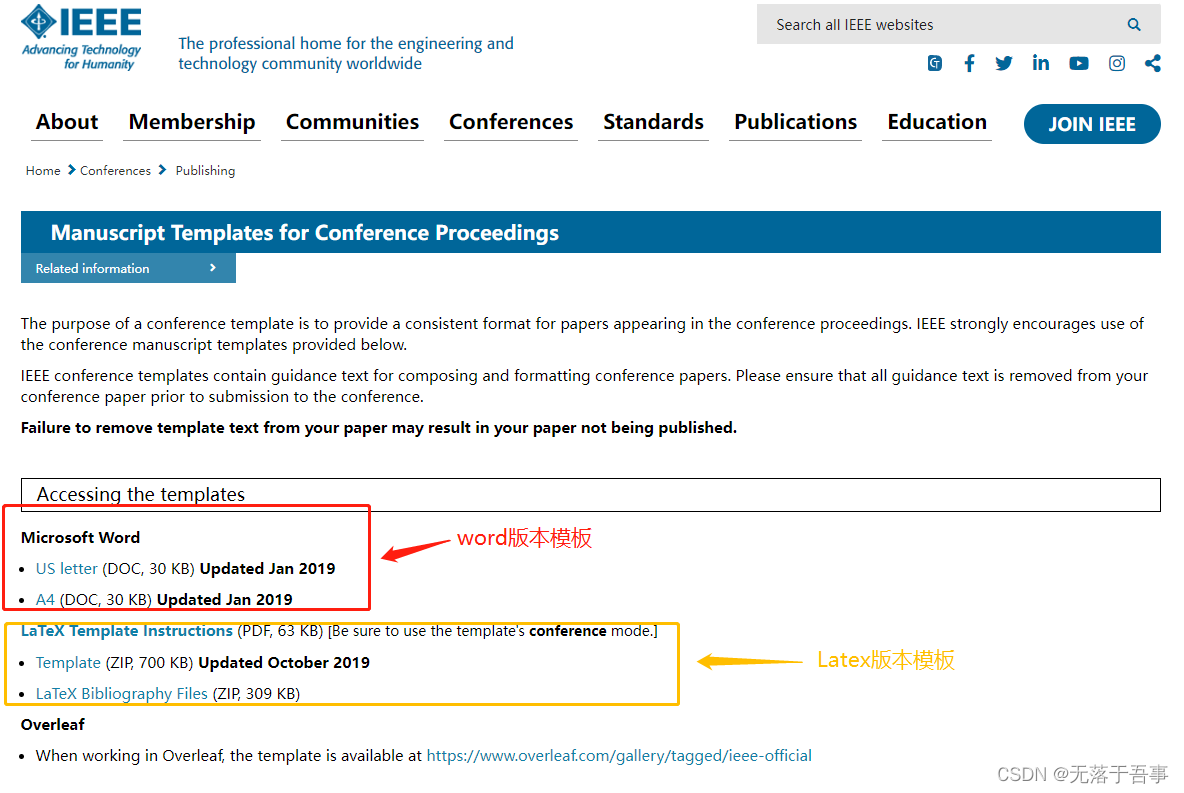
Task: Click the search magnifier icon
Action: tap(1133, 25)
